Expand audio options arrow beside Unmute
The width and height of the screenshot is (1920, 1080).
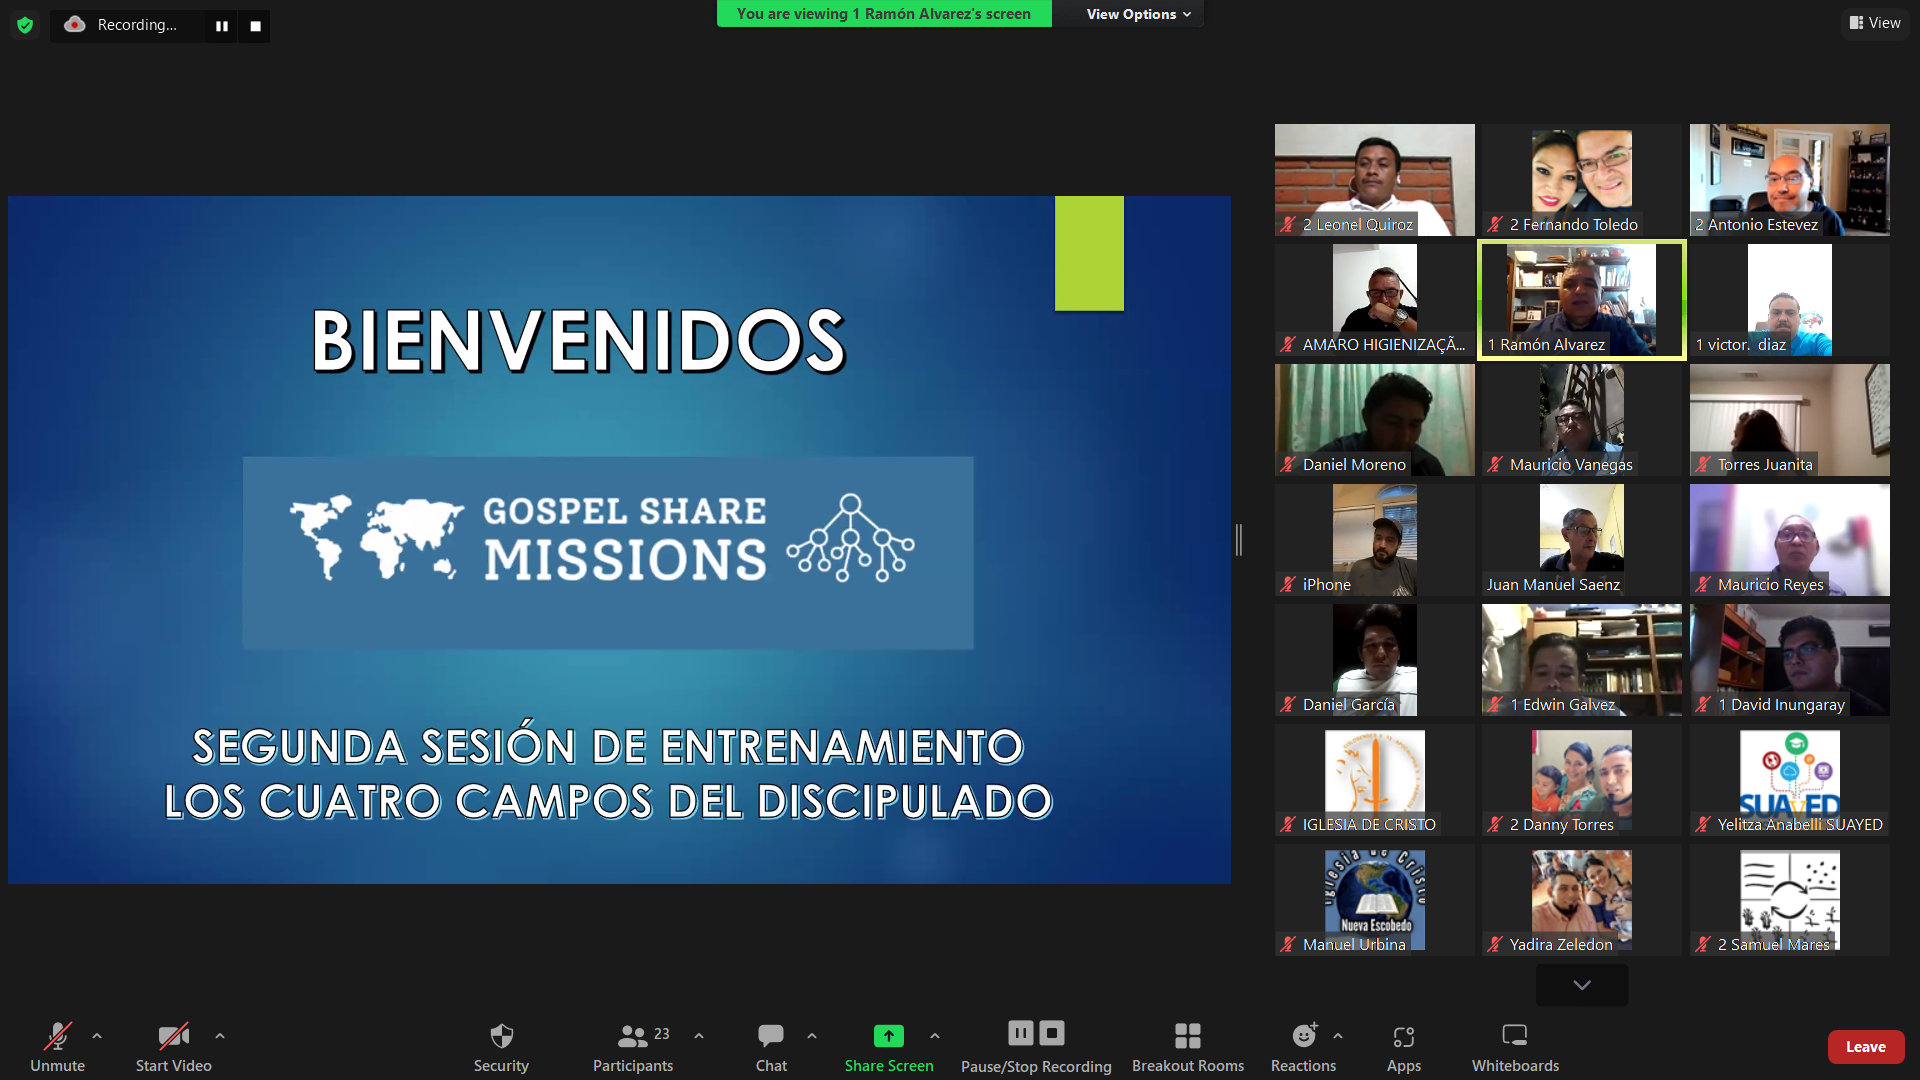97,1036
